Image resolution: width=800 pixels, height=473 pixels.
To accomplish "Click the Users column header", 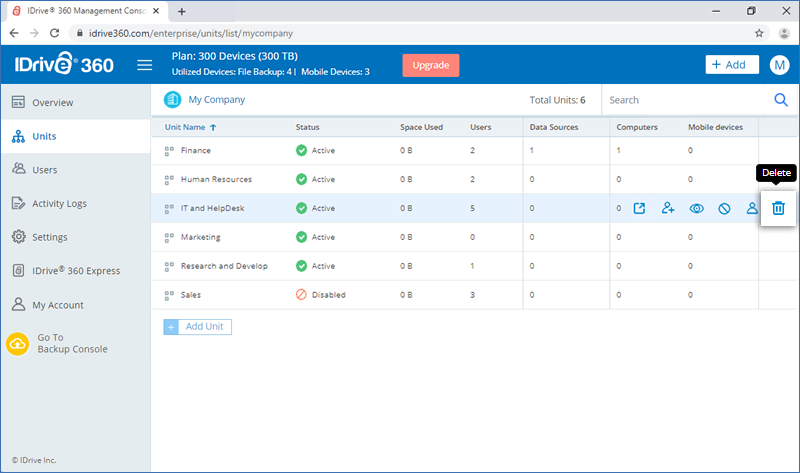I will [481, 127].
